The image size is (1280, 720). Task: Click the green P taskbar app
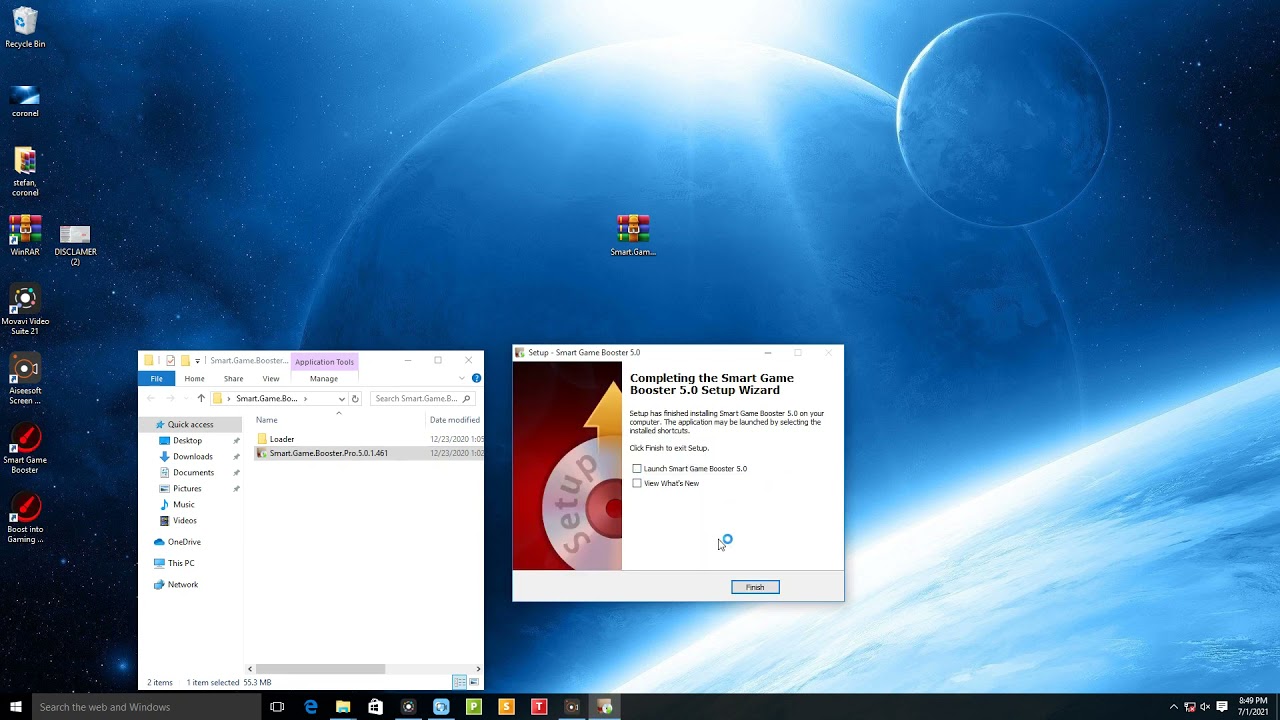pyautogui.click(x=474, y=707)
